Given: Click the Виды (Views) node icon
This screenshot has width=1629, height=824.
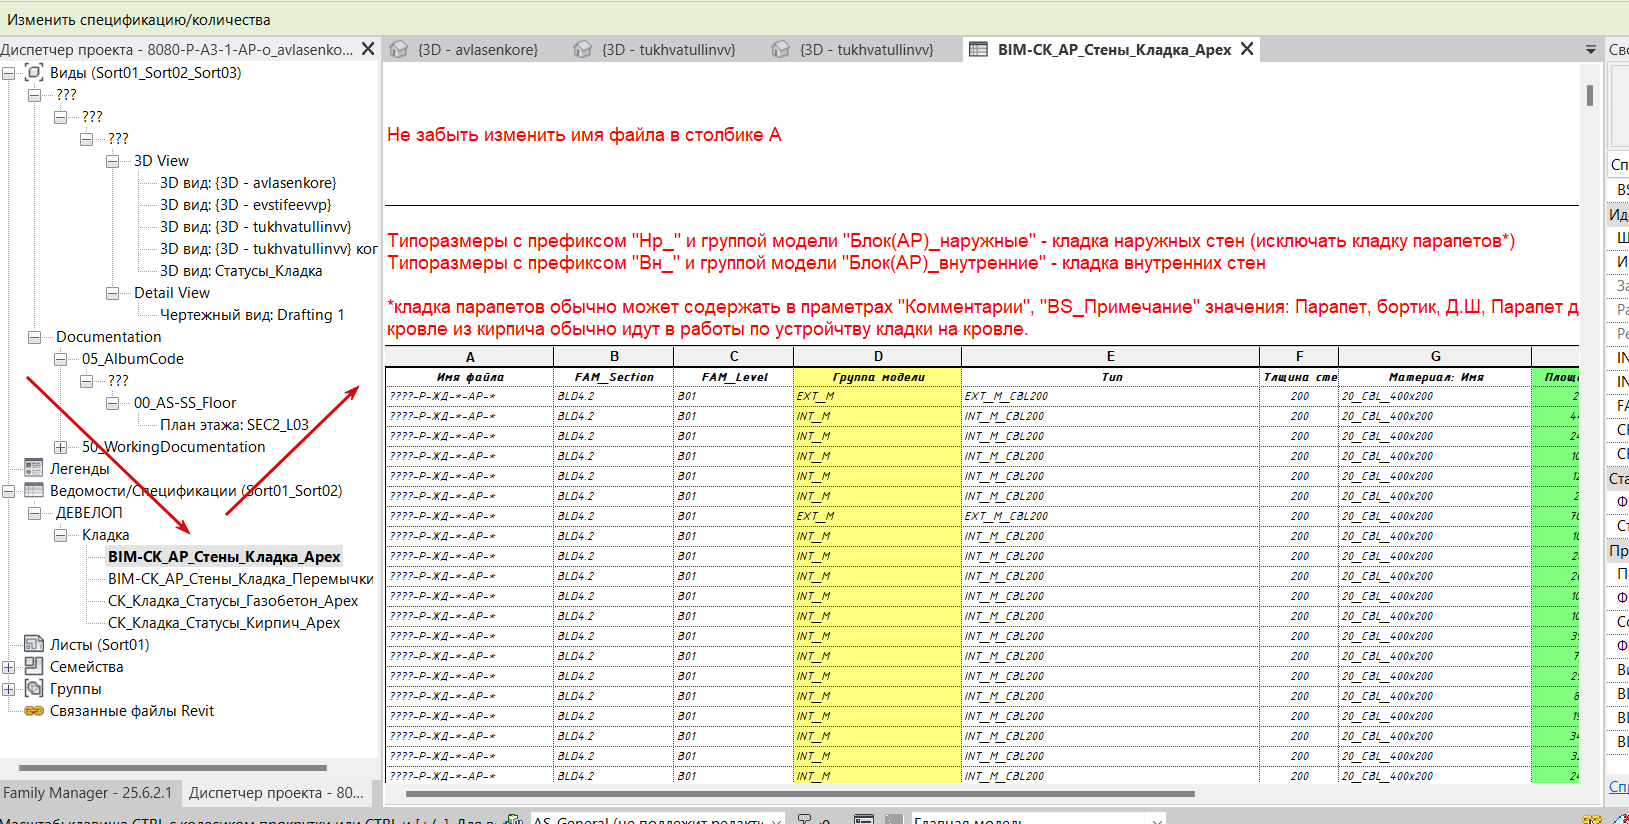Looking at the screenshot, I should (x=34, y=72).
